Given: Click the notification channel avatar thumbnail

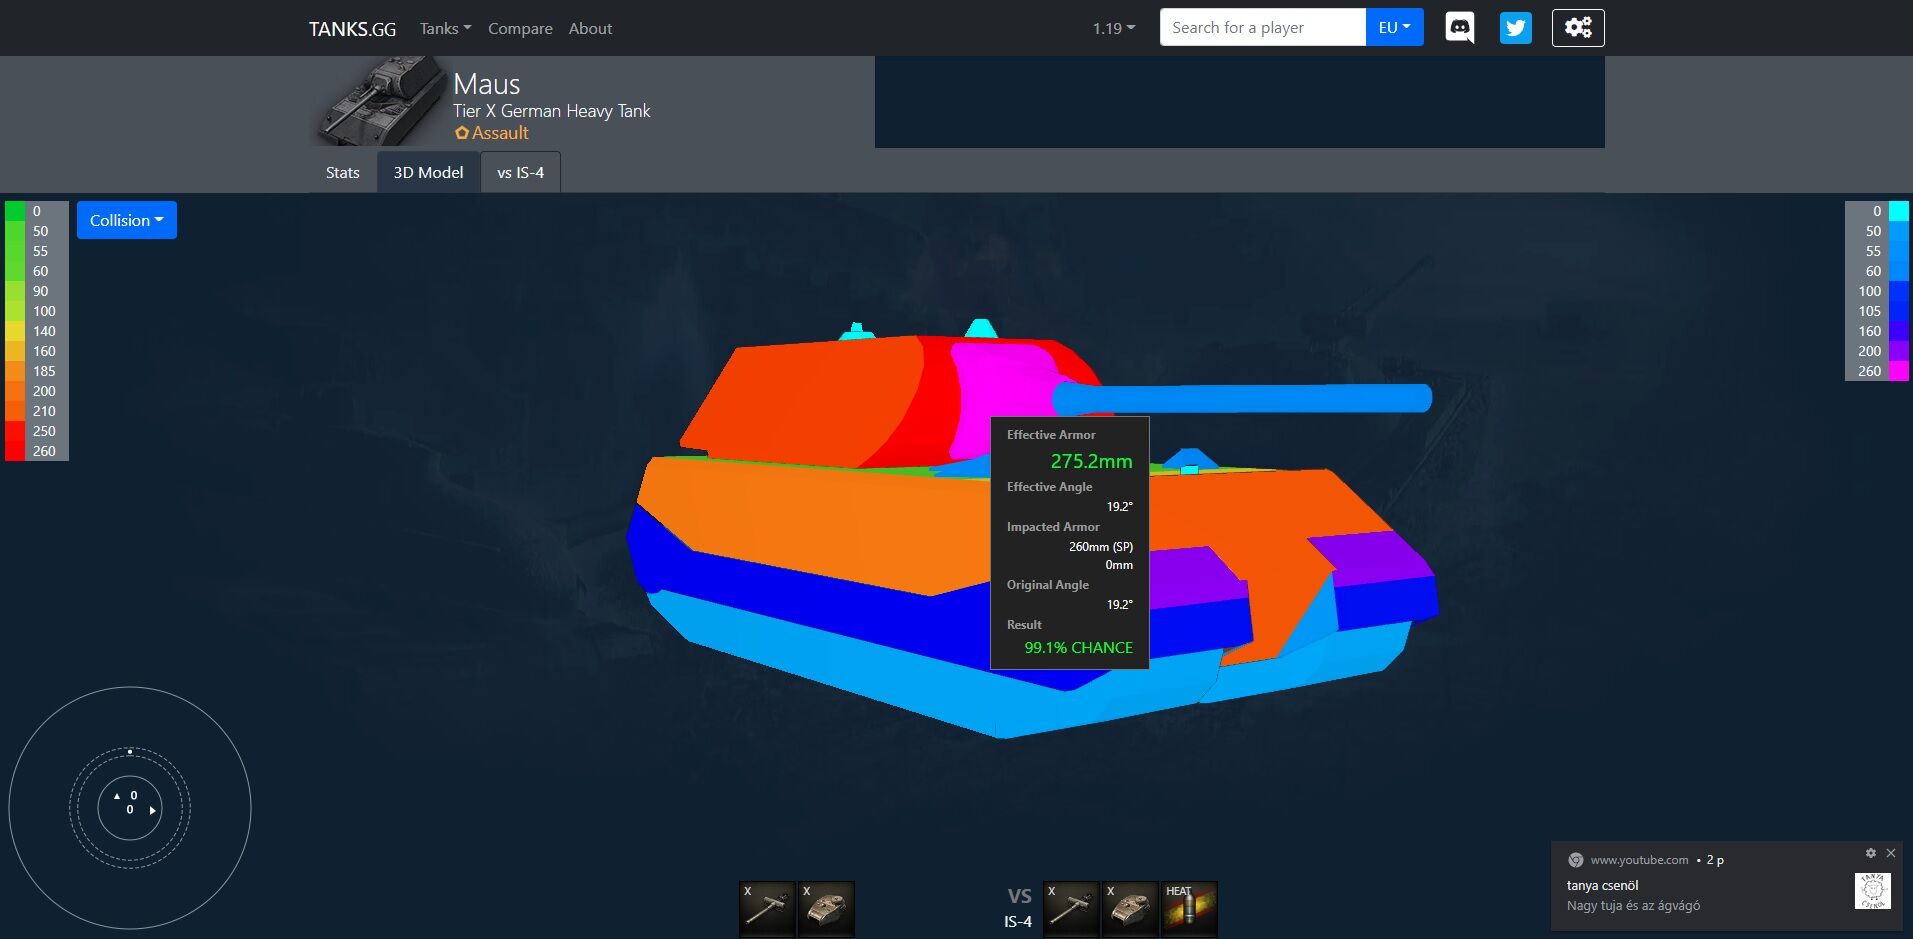Looking at the screenshot, I should coord(1873,891).
